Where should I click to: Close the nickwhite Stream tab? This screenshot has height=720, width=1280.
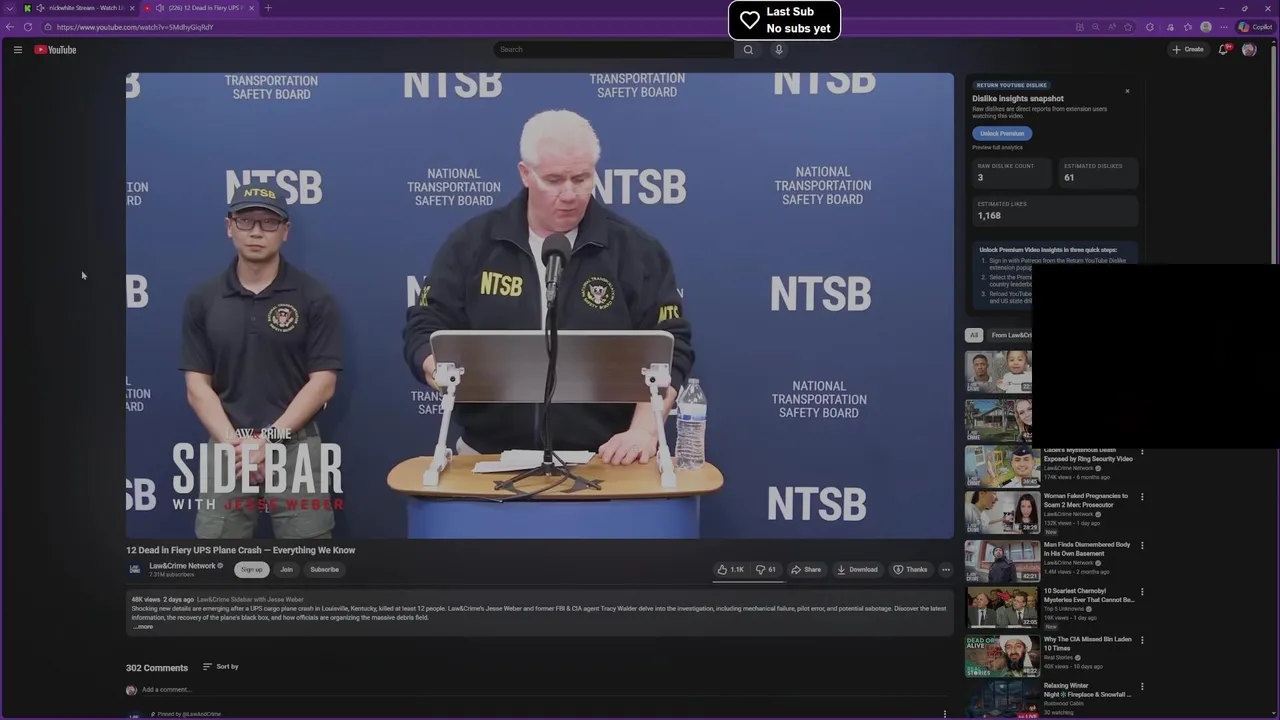pyautogui.click(x=132, y=8)
